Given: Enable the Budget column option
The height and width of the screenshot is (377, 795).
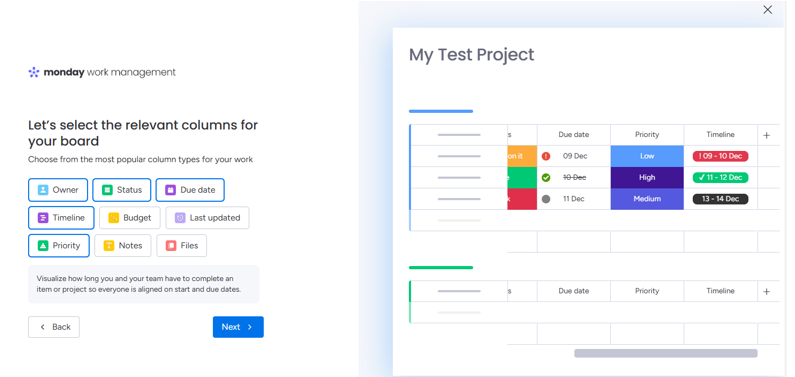Looking at the screenshot, I should point(130,218).
